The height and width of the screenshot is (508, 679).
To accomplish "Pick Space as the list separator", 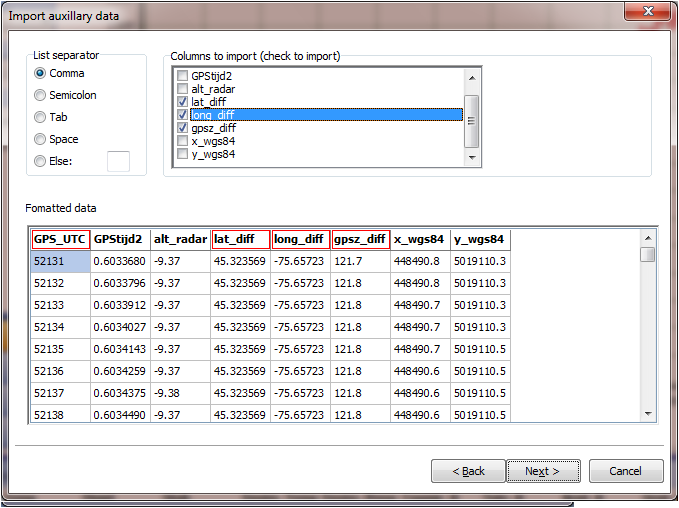I will [x=40, y=139].
